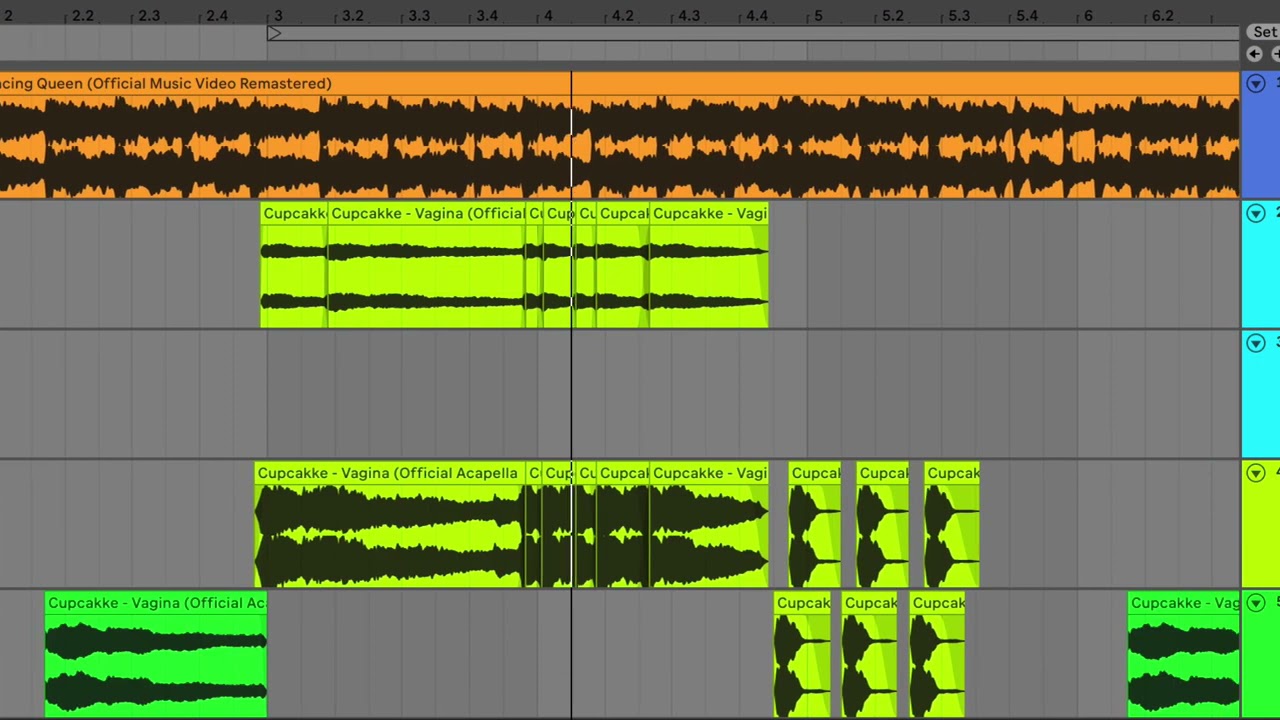
Task: Select the orange Dancing Queen clip title
Action: (619, 84)
